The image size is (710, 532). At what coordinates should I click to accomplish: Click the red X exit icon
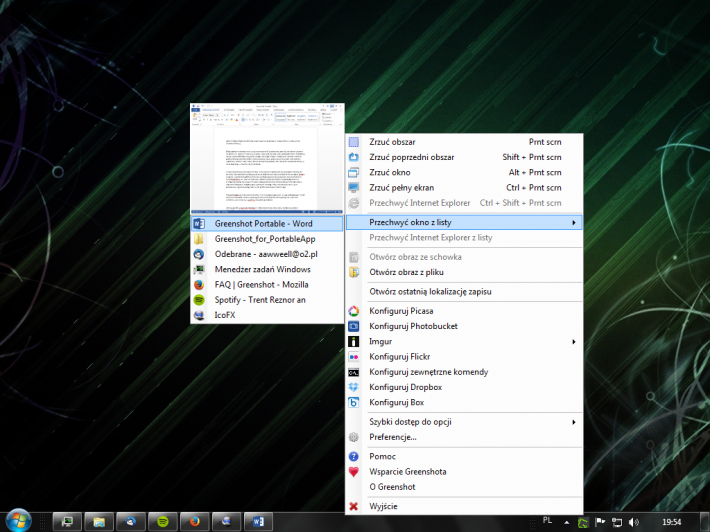(354, 507)
